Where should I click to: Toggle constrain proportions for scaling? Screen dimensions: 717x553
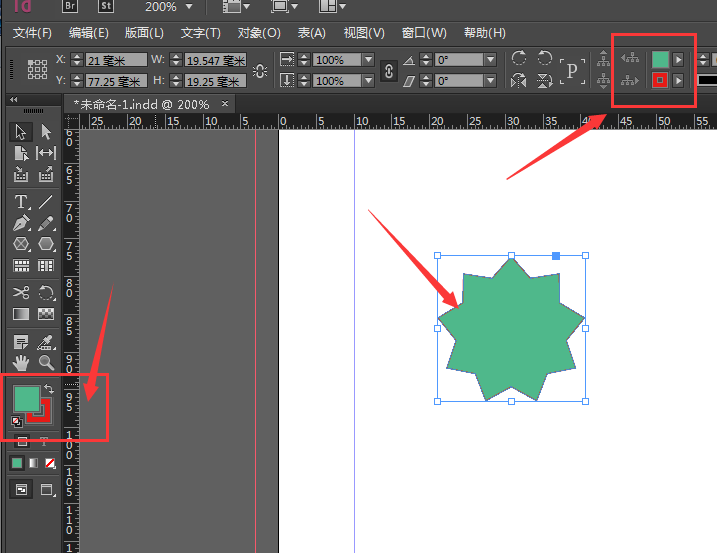coord(389,71)
